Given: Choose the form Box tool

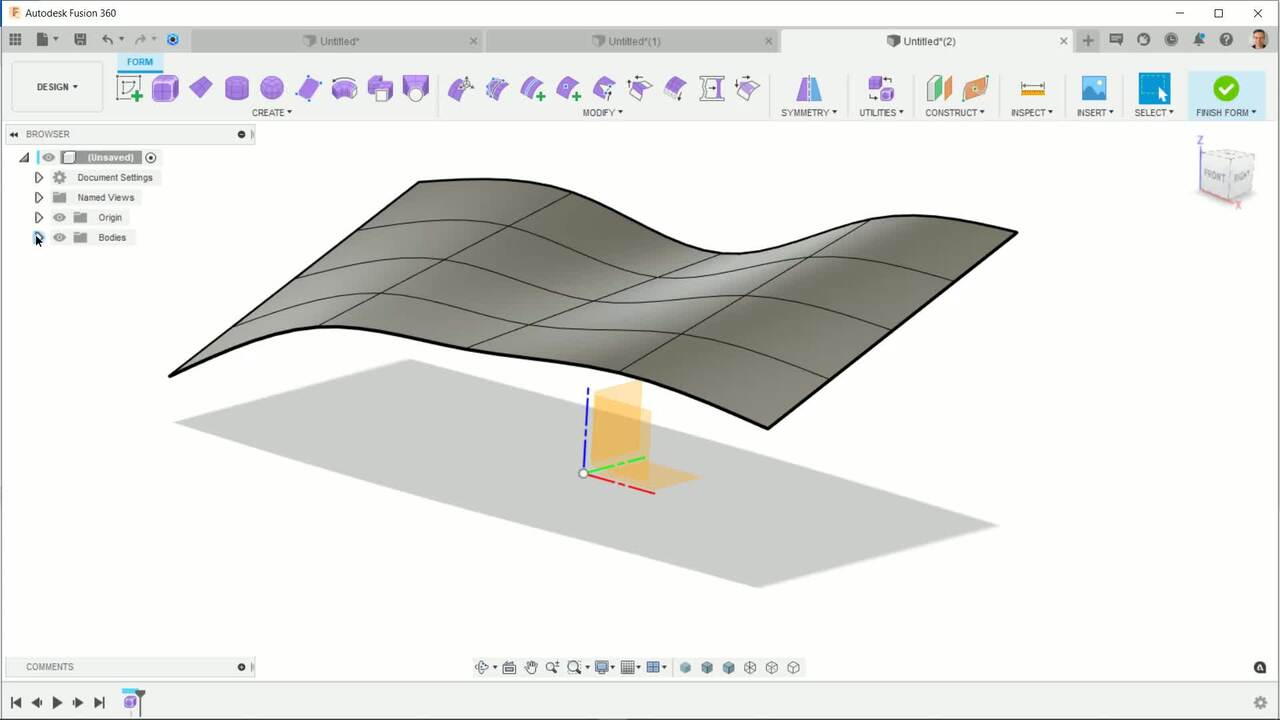Looking at the screenshot, I should (x=165, y=88).
